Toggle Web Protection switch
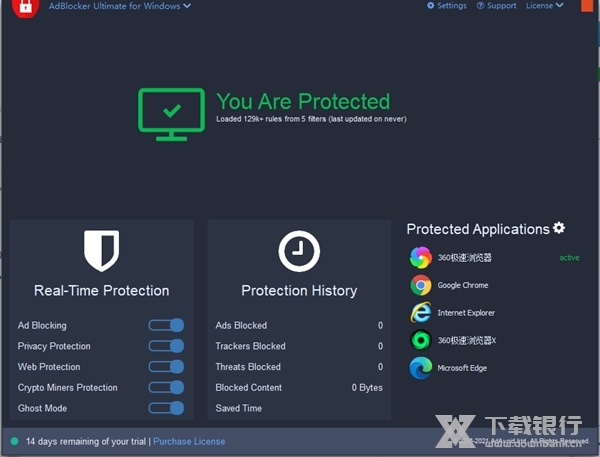Viewport: 600px width, 457px height. coord(166,367)
